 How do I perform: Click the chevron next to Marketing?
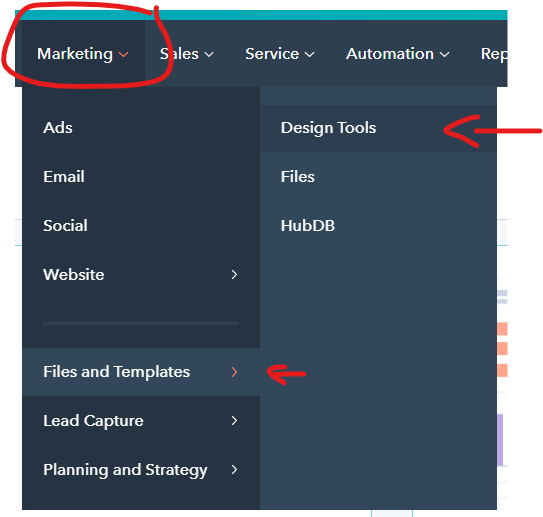pos(124,55)
